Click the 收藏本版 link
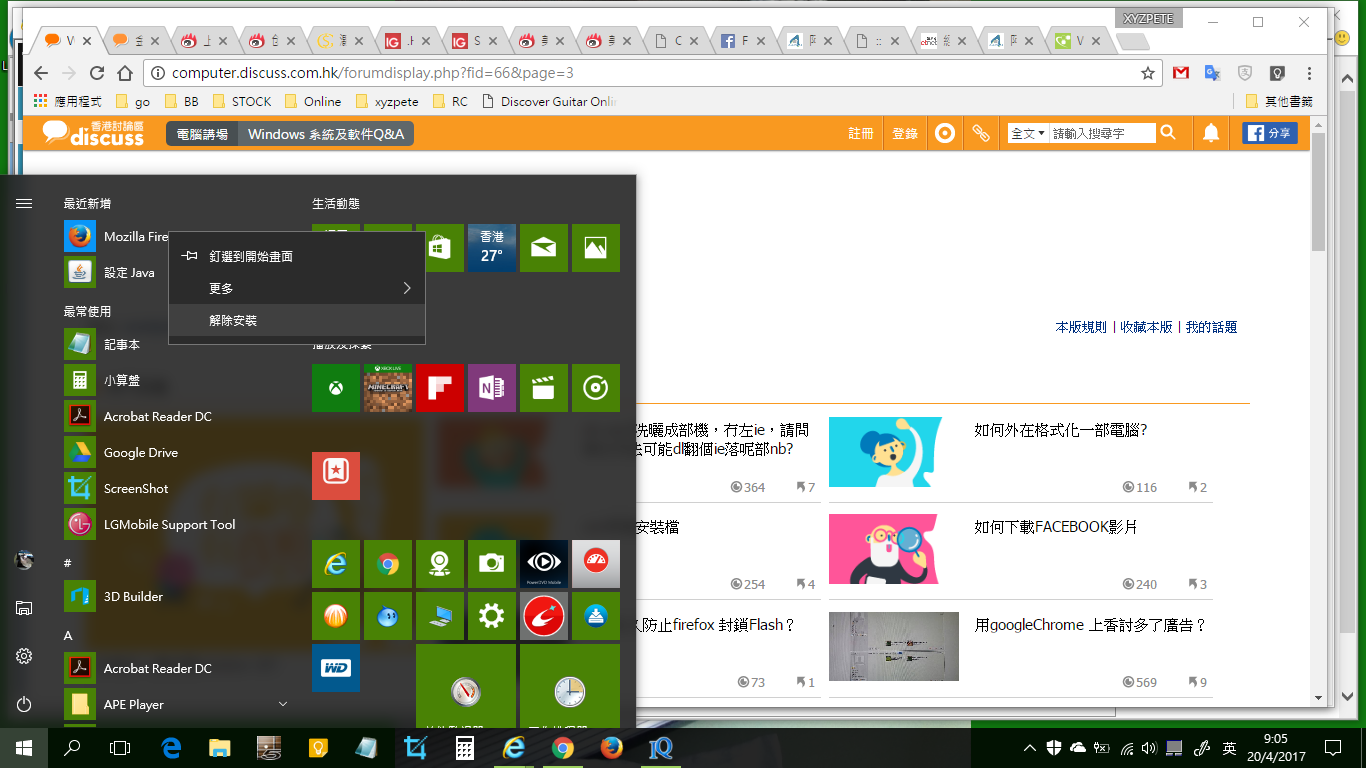The image size is (1366, 768). click(1146, 327)
